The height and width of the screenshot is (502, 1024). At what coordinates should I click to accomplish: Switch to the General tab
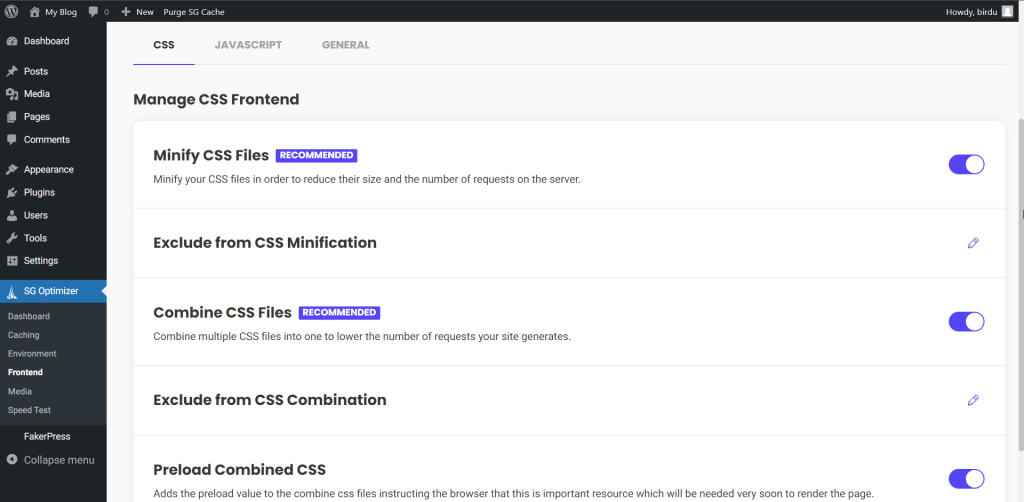345,45
